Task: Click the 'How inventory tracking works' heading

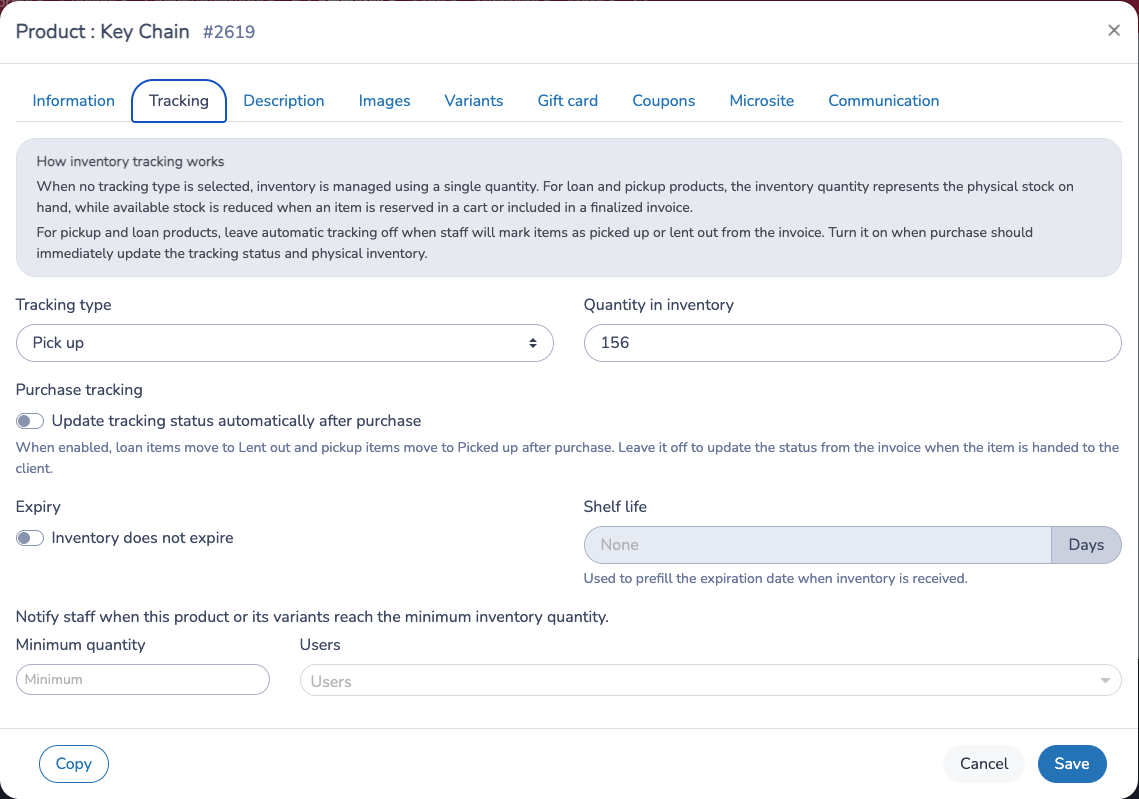Action: [130, 161]
